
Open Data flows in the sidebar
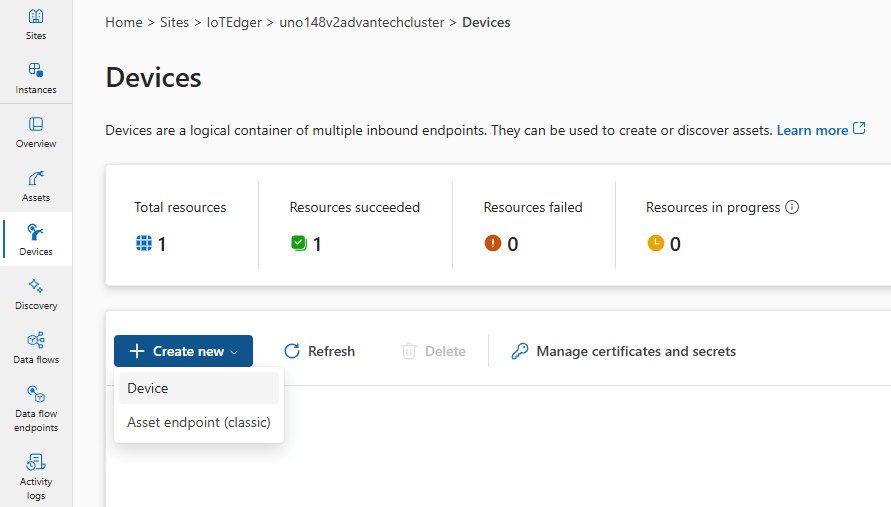[36, 348]
